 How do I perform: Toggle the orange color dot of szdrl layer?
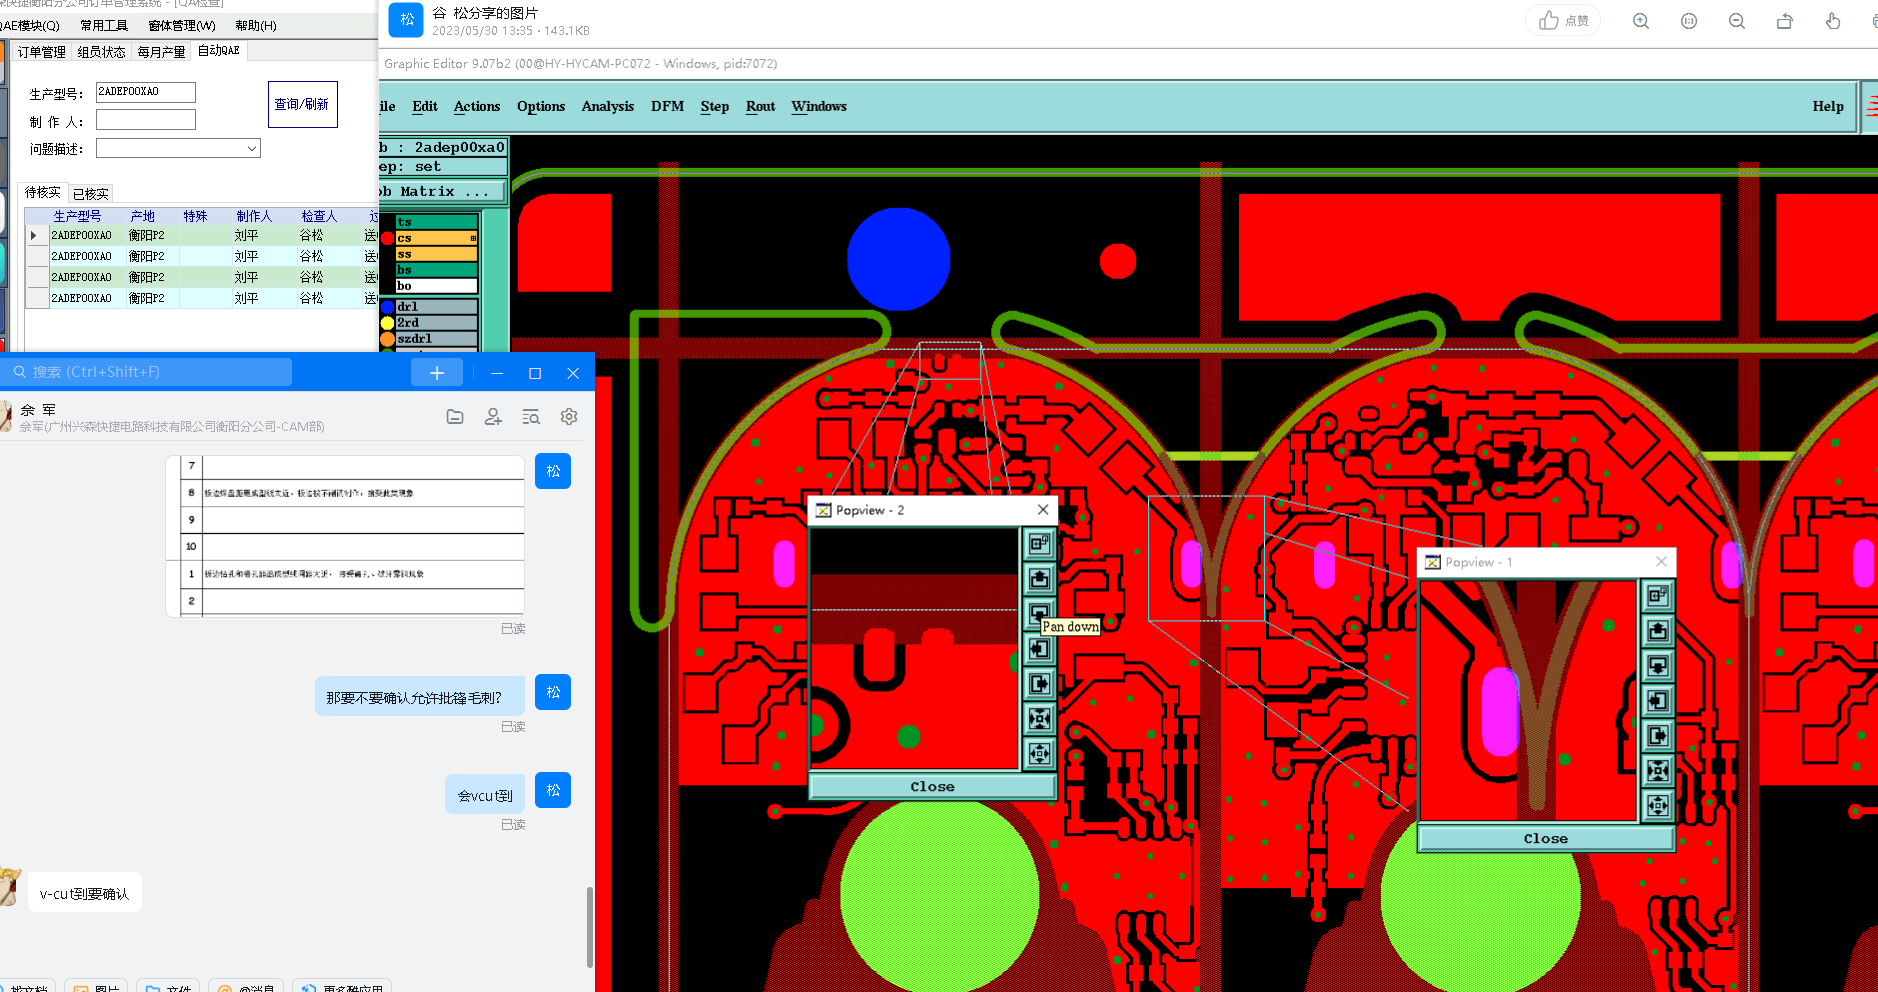click(x=388, y=339)
